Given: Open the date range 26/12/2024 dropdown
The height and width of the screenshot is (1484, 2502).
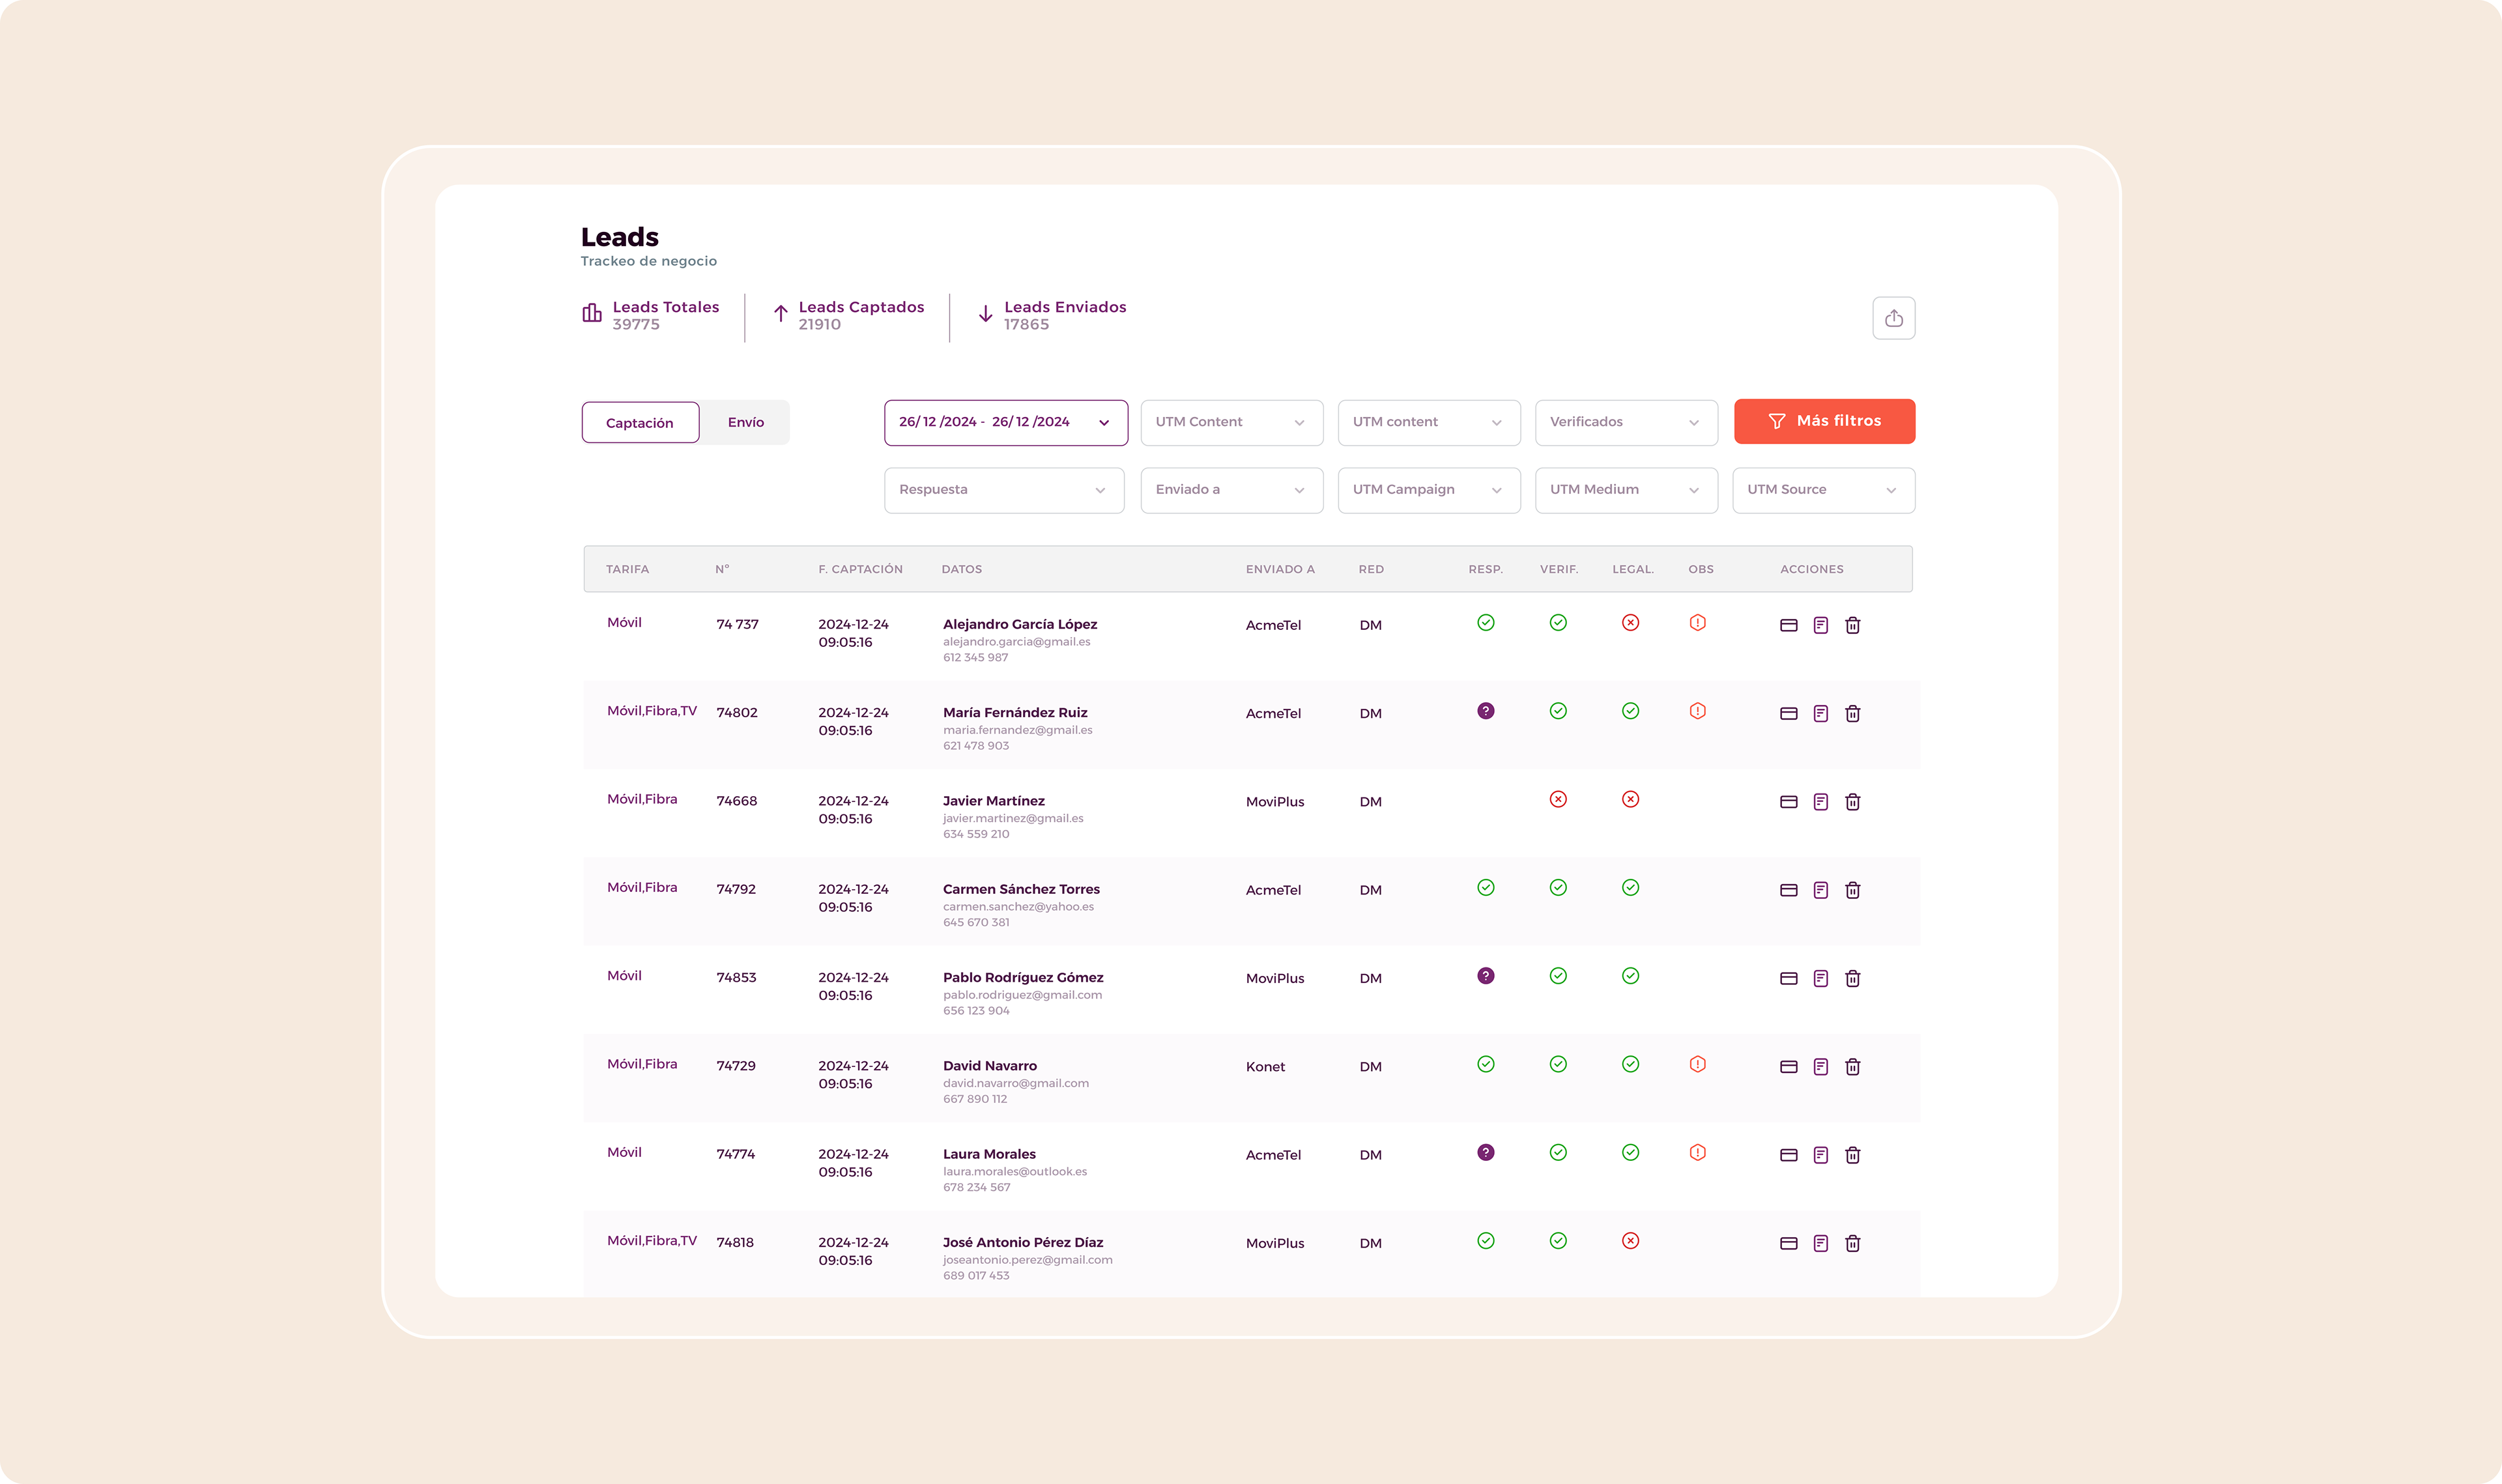Looking at the screenshot, I should pos(1005,422).
